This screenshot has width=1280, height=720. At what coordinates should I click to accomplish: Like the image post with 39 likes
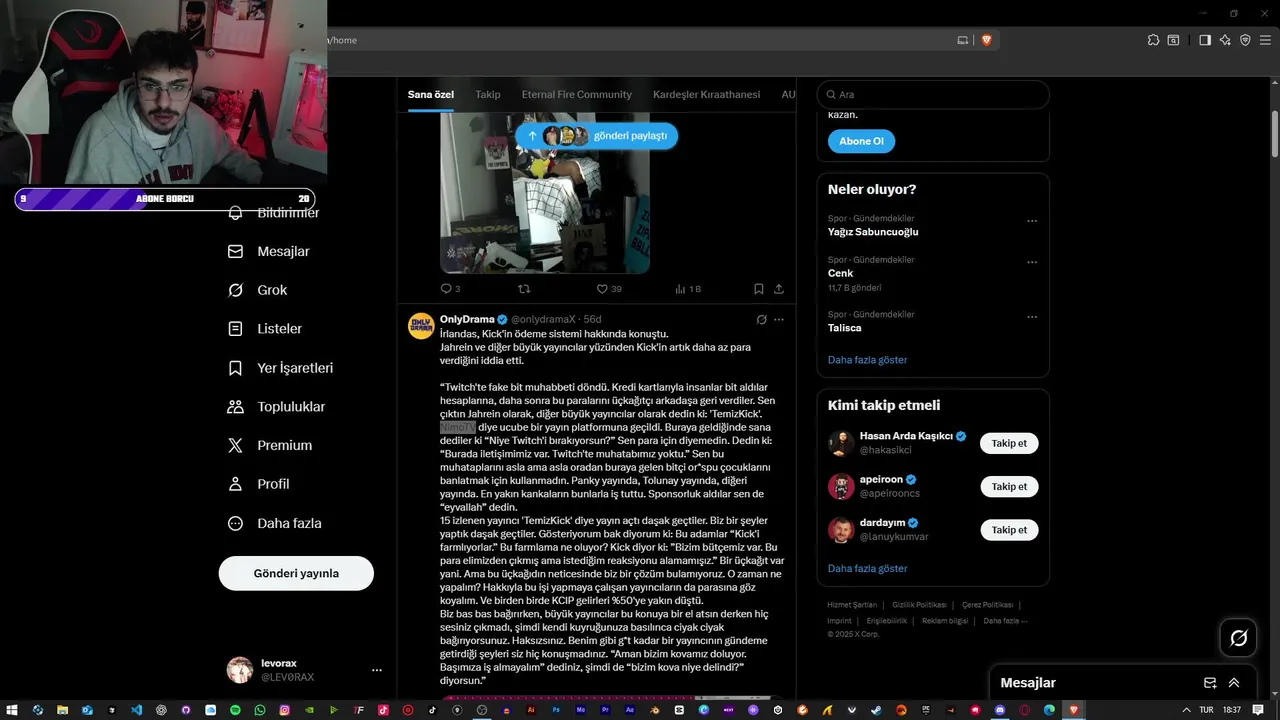[609, 289]
